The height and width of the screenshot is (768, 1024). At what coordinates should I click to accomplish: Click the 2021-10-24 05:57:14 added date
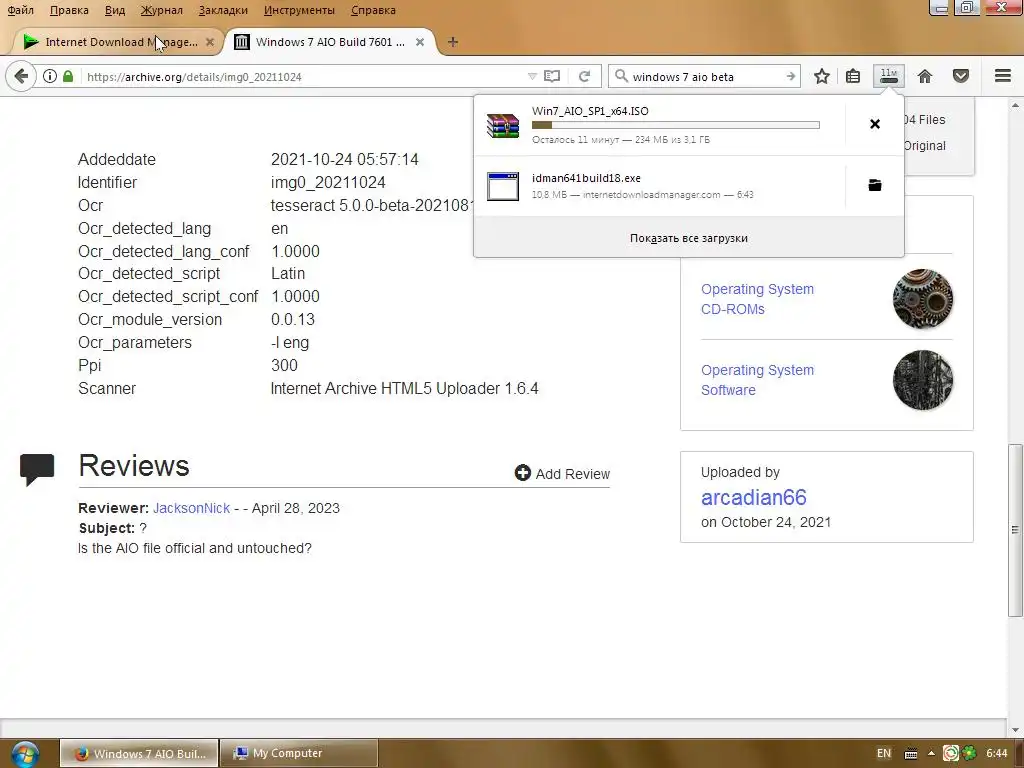[x=344, y=159]
